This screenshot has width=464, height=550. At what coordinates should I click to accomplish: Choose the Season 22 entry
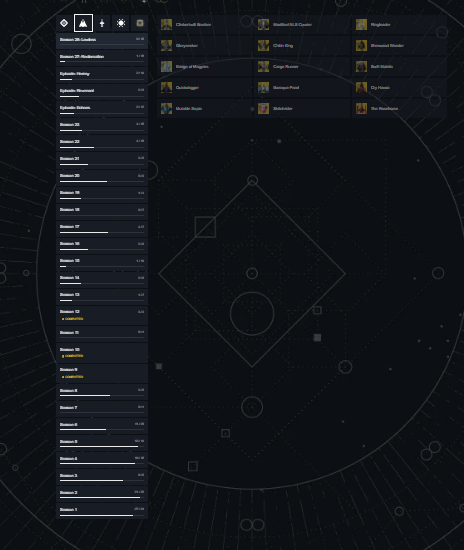point(102,143)
